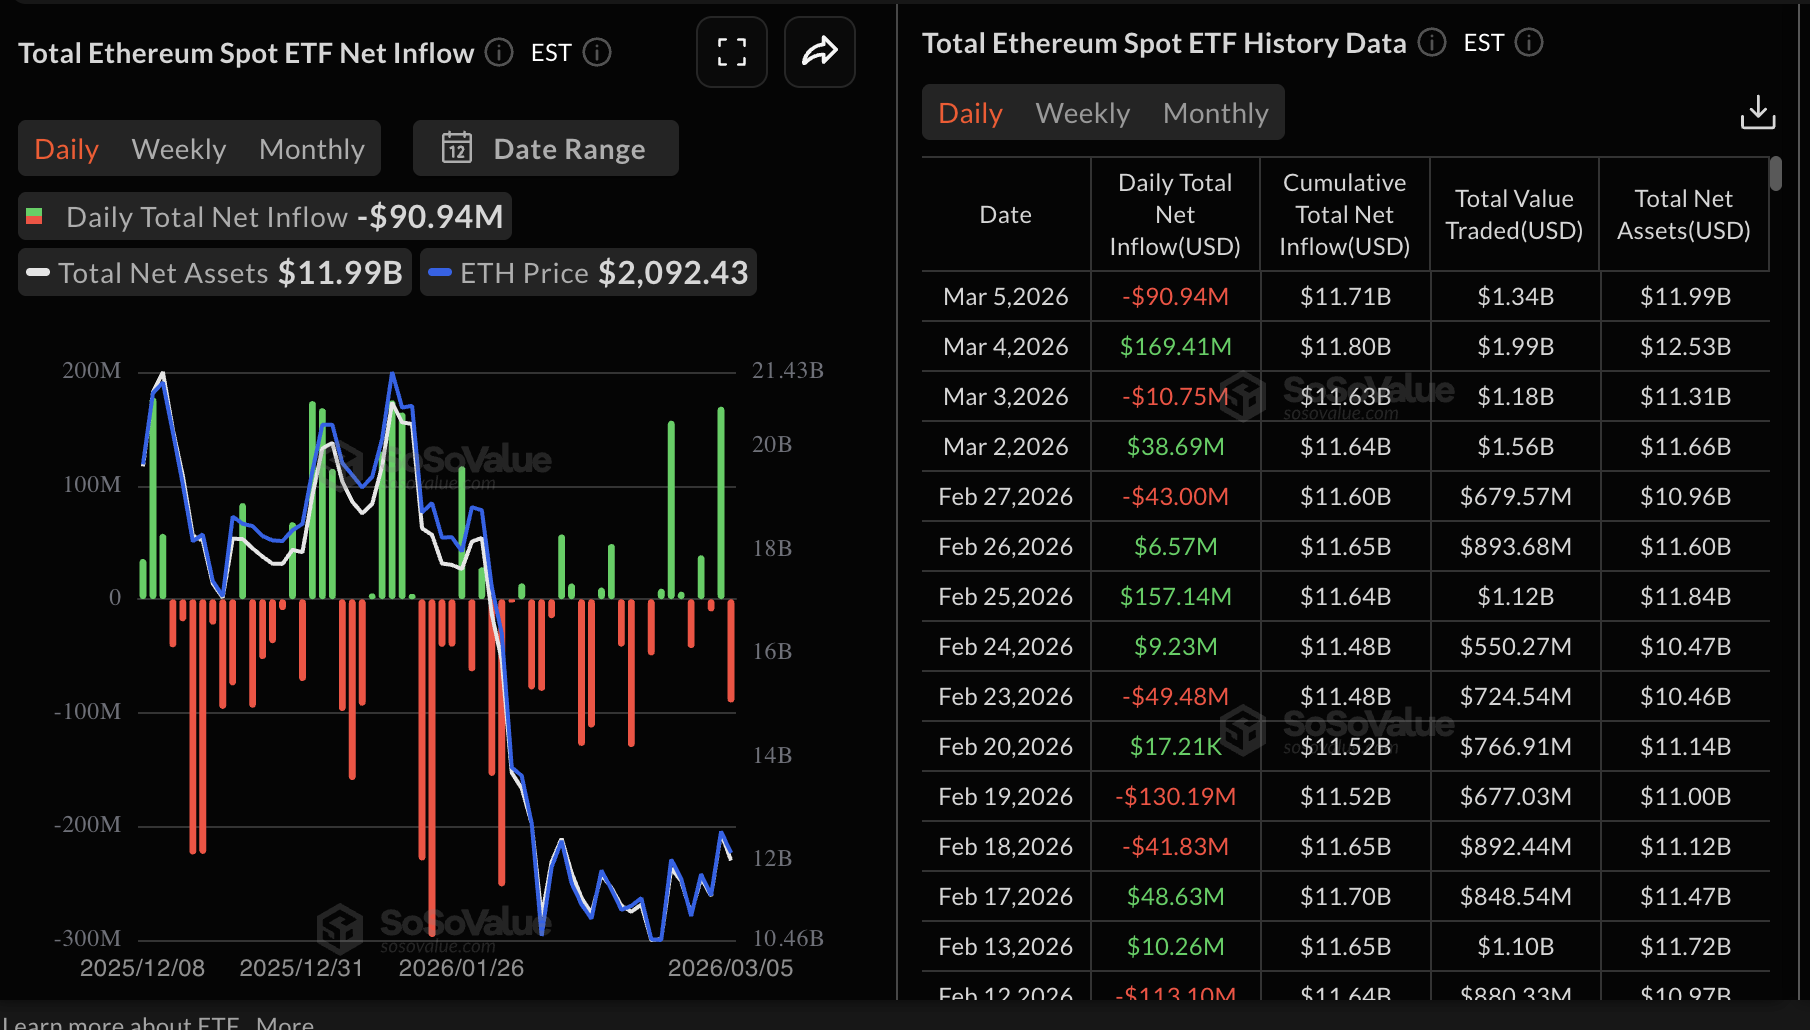
Task: Select the Feb 24,2026 date cell
Action: point(1006,647)
